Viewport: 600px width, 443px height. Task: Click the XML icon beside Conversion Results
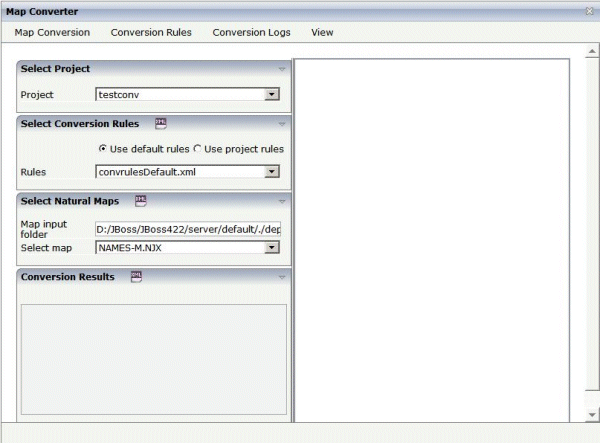(x=136, y=276)
